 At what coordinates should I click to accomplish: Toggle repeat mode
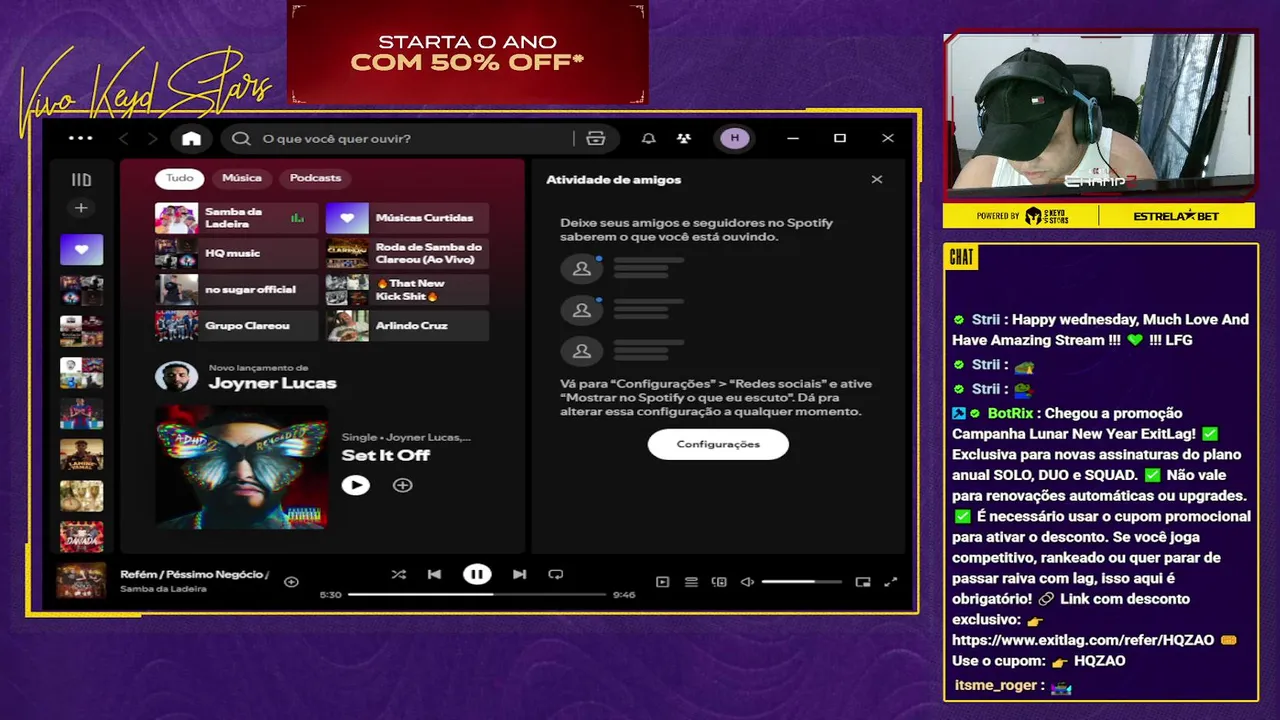tap(556, 574)
